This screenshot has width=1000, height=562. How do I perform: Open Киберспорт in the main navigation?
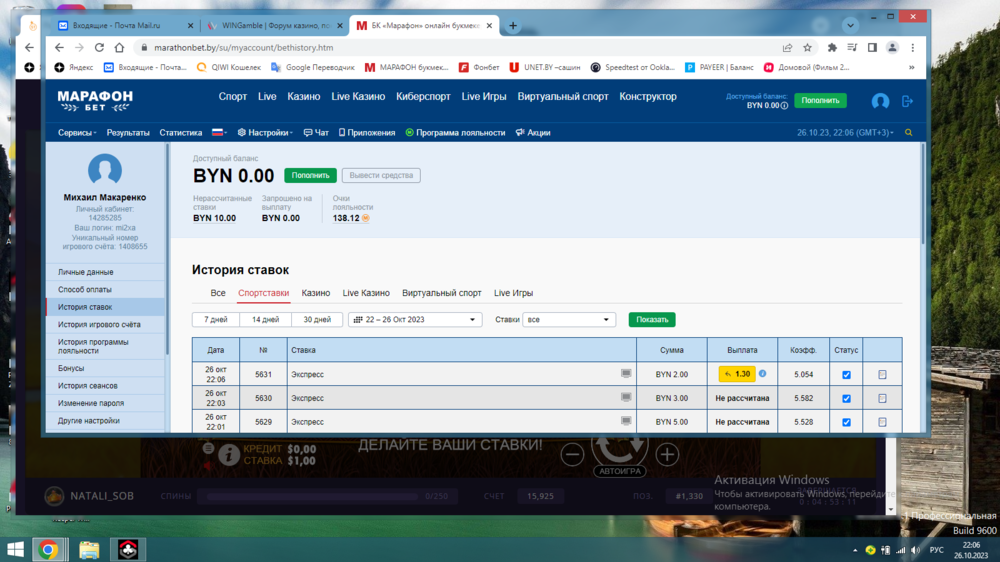[x=423, y=97]
